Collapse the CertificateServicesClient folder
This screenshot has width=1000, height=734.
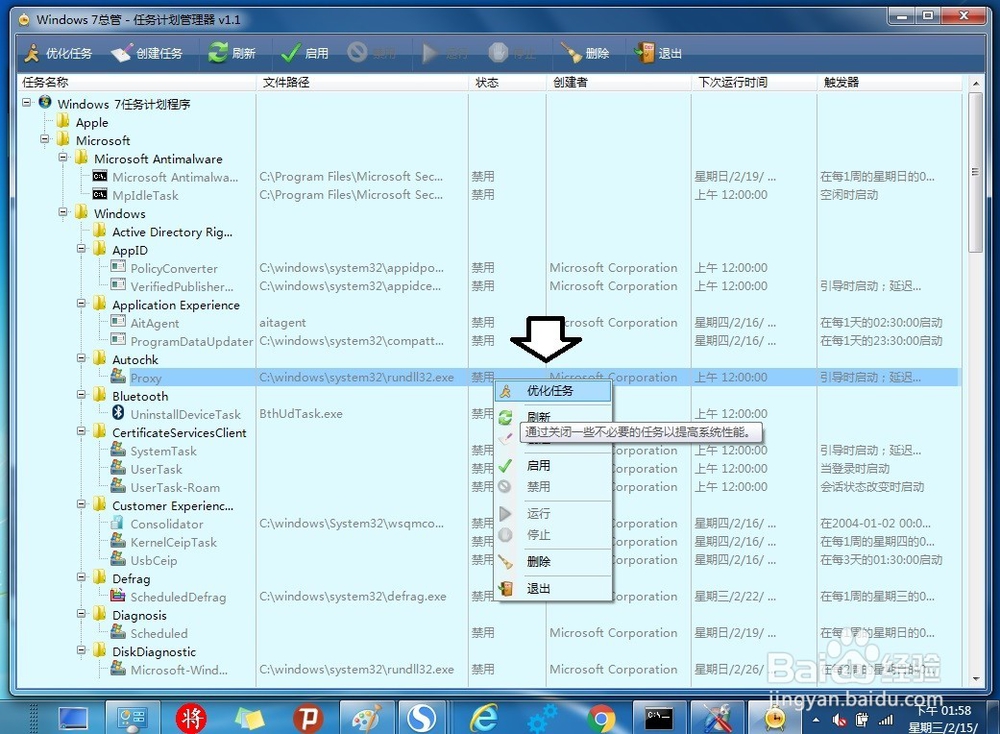[x=81, y=430]
